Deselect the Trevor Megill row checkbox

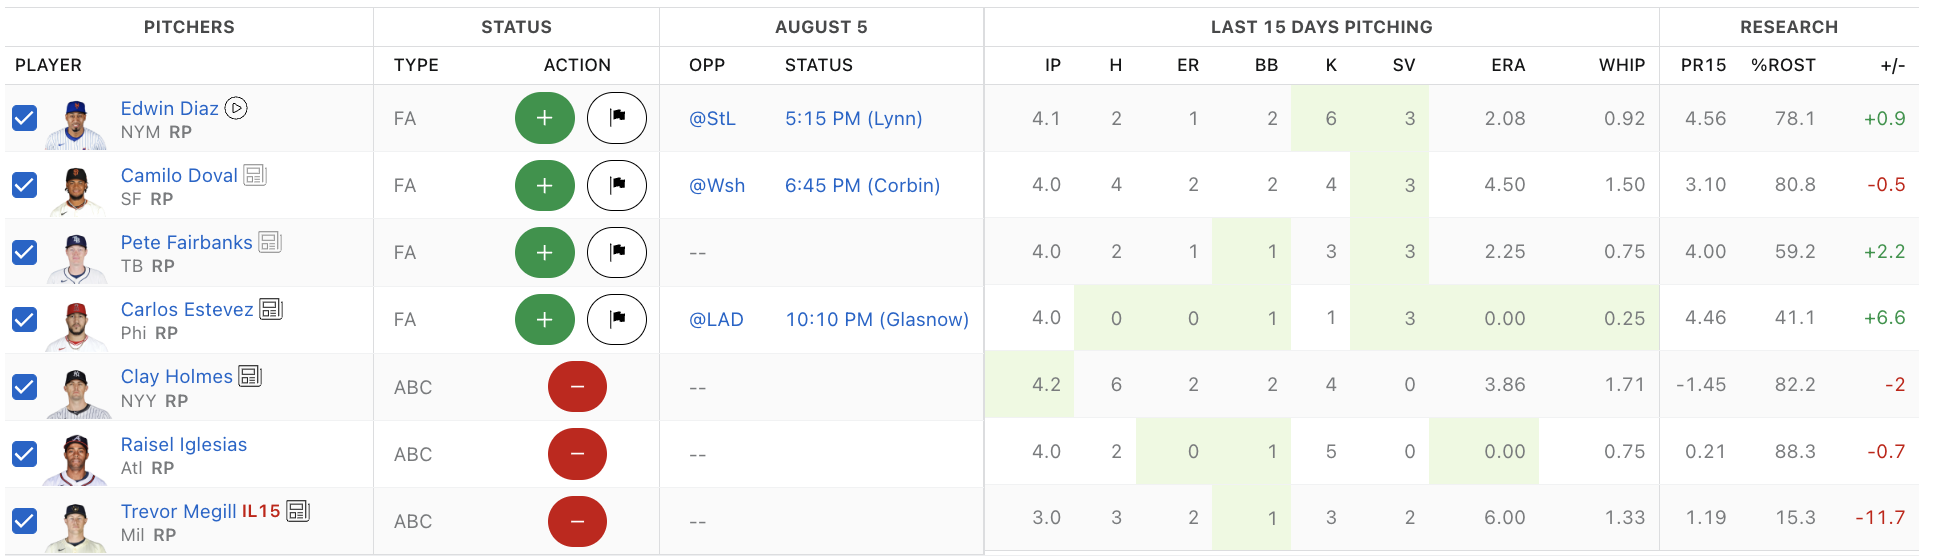pos(24,521)
